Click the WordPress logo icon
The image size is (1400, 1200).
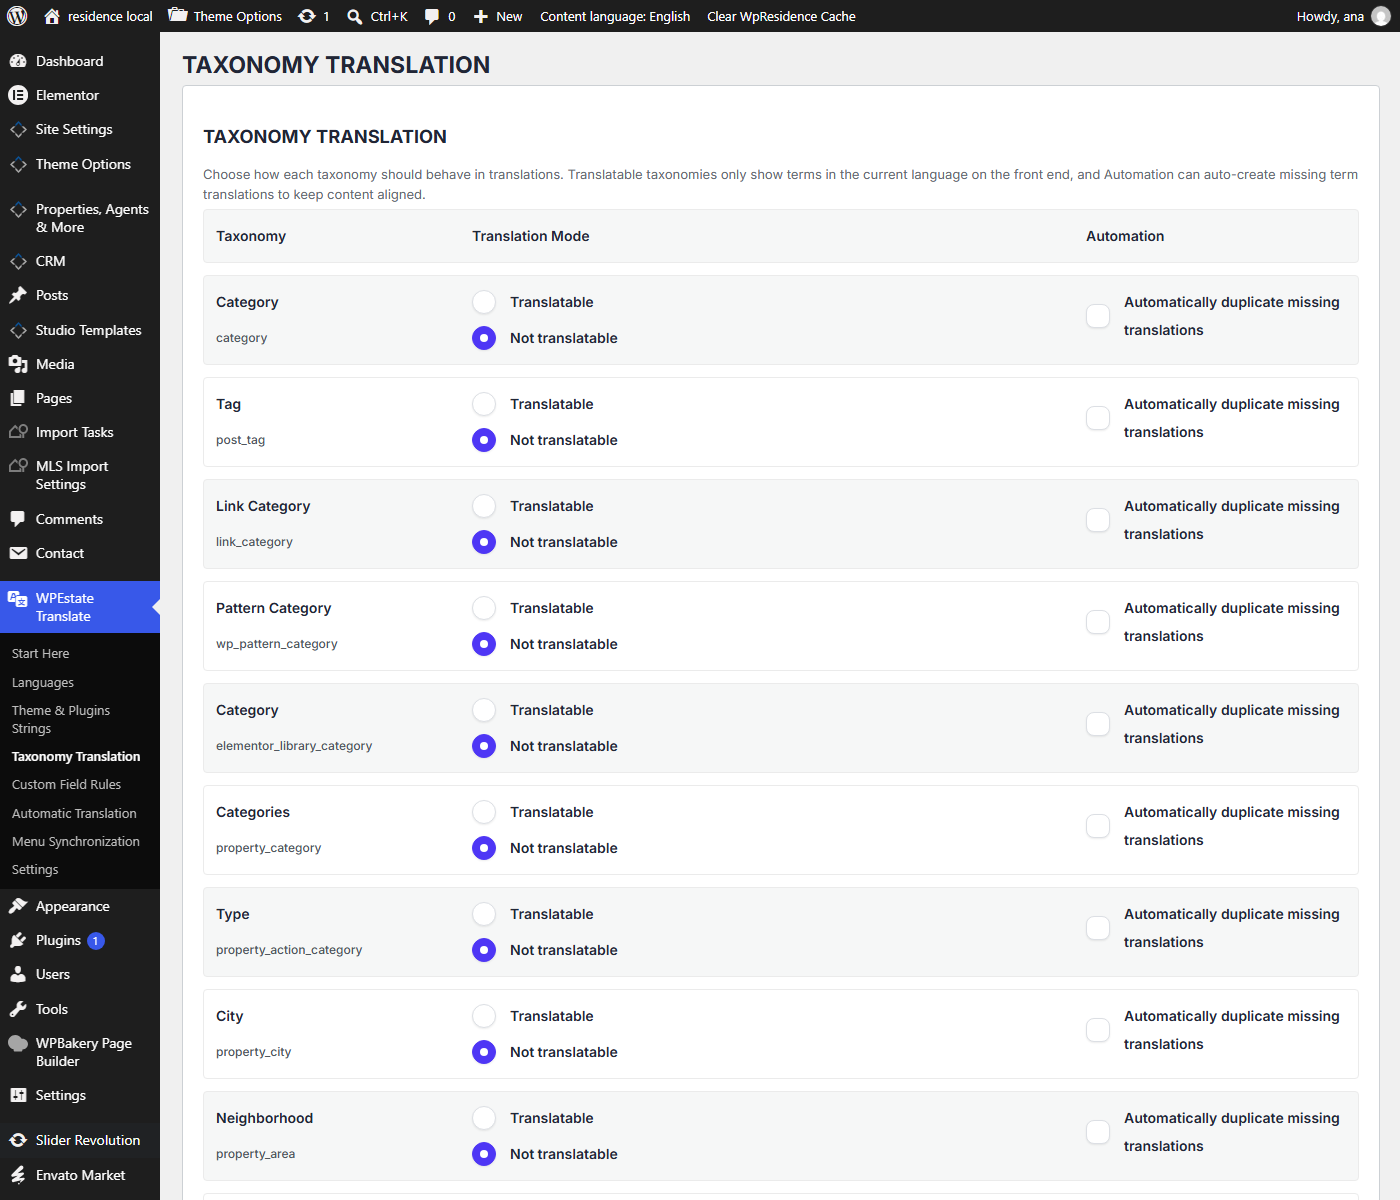(x=17, y=16)
